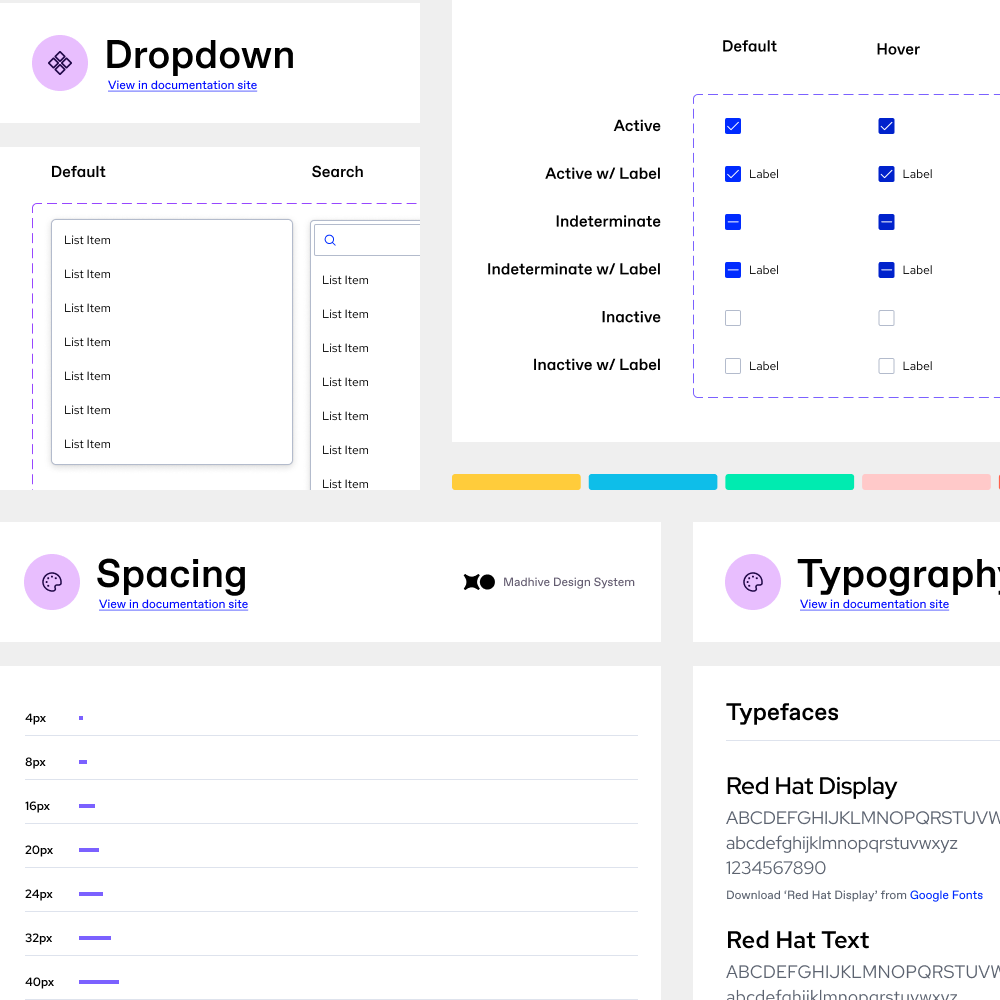
Task: Switch to the Search tab
Action: [337, 171]
